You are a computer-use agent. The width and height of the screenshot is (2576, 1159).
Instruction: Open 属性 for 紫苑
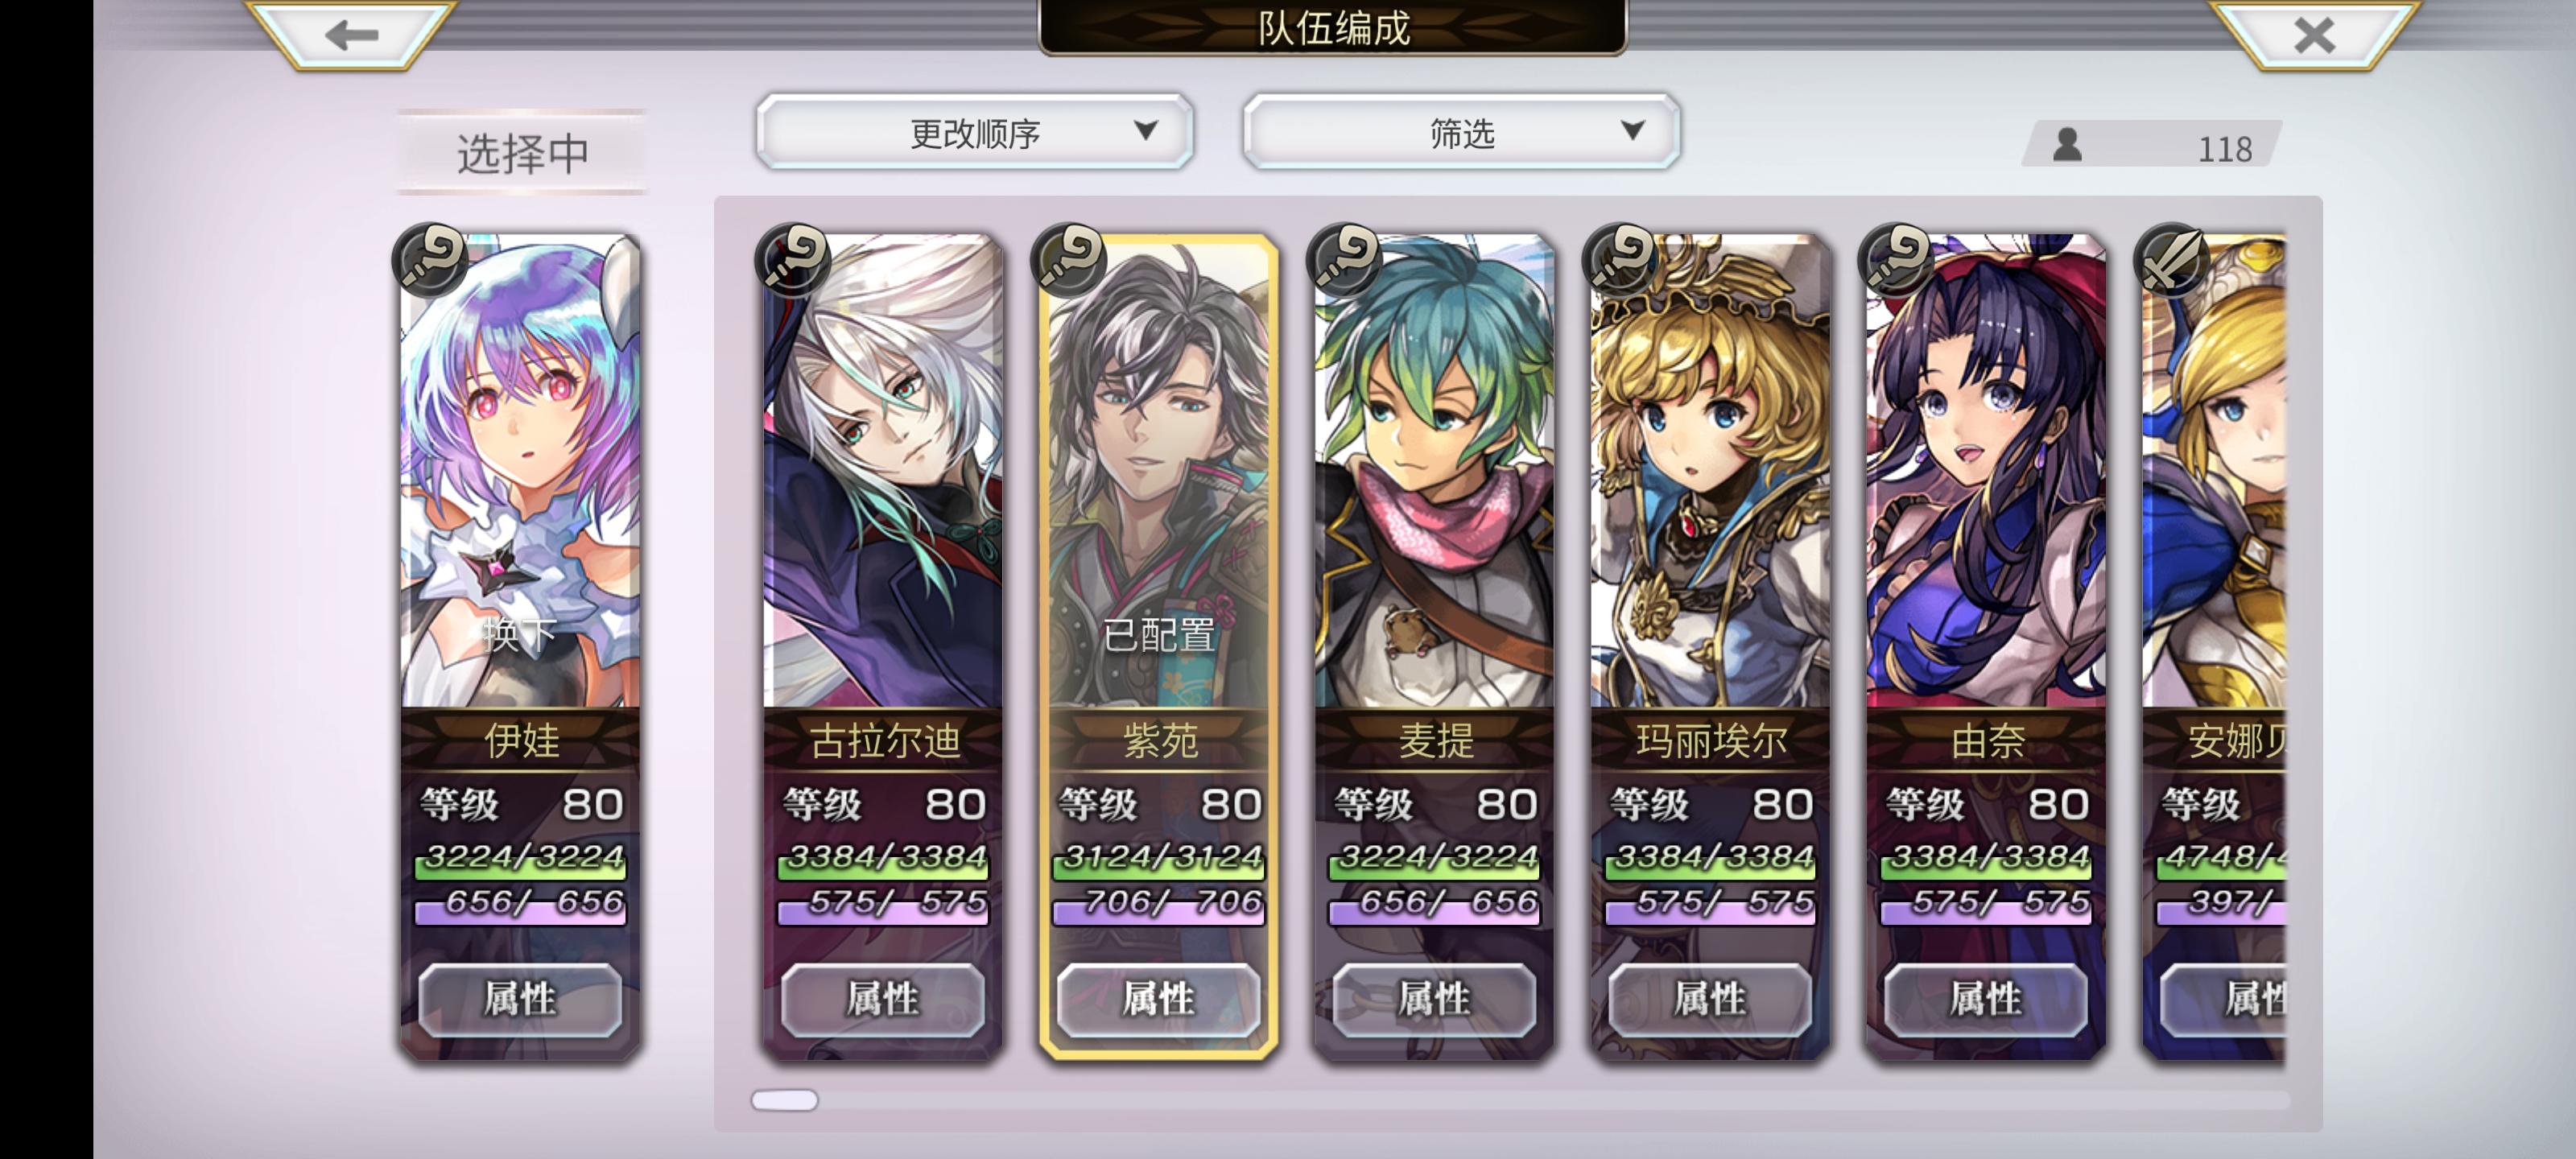[1158, 999]
